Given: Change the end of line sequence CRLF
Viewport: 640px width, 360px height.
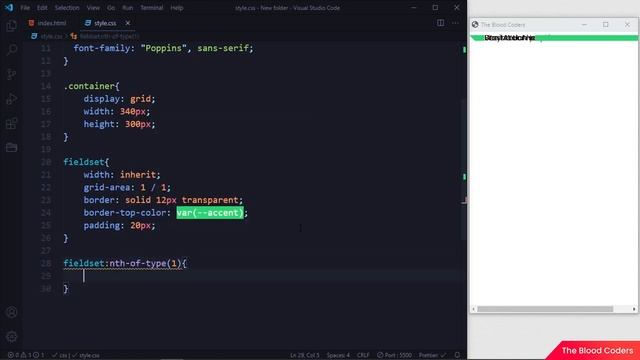Looking at the screenshot, I should pos(363,355).
